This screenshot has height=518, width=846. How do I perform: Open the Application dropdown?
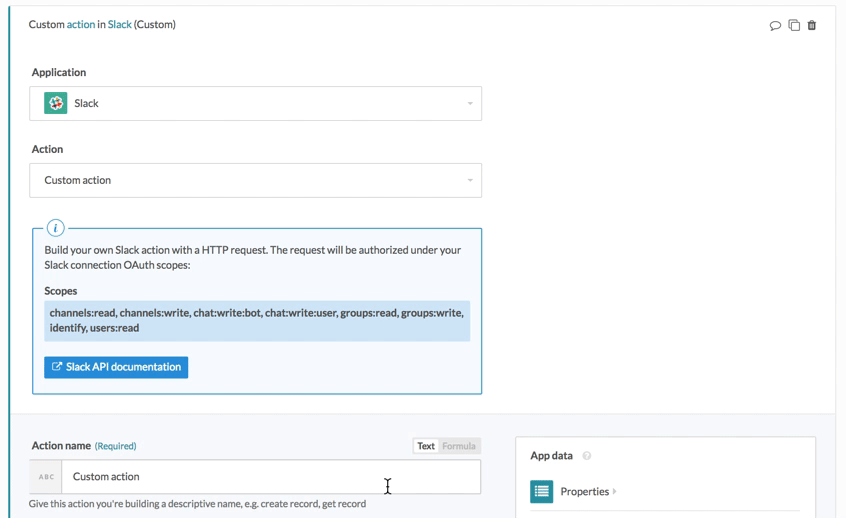click(256, 103)
